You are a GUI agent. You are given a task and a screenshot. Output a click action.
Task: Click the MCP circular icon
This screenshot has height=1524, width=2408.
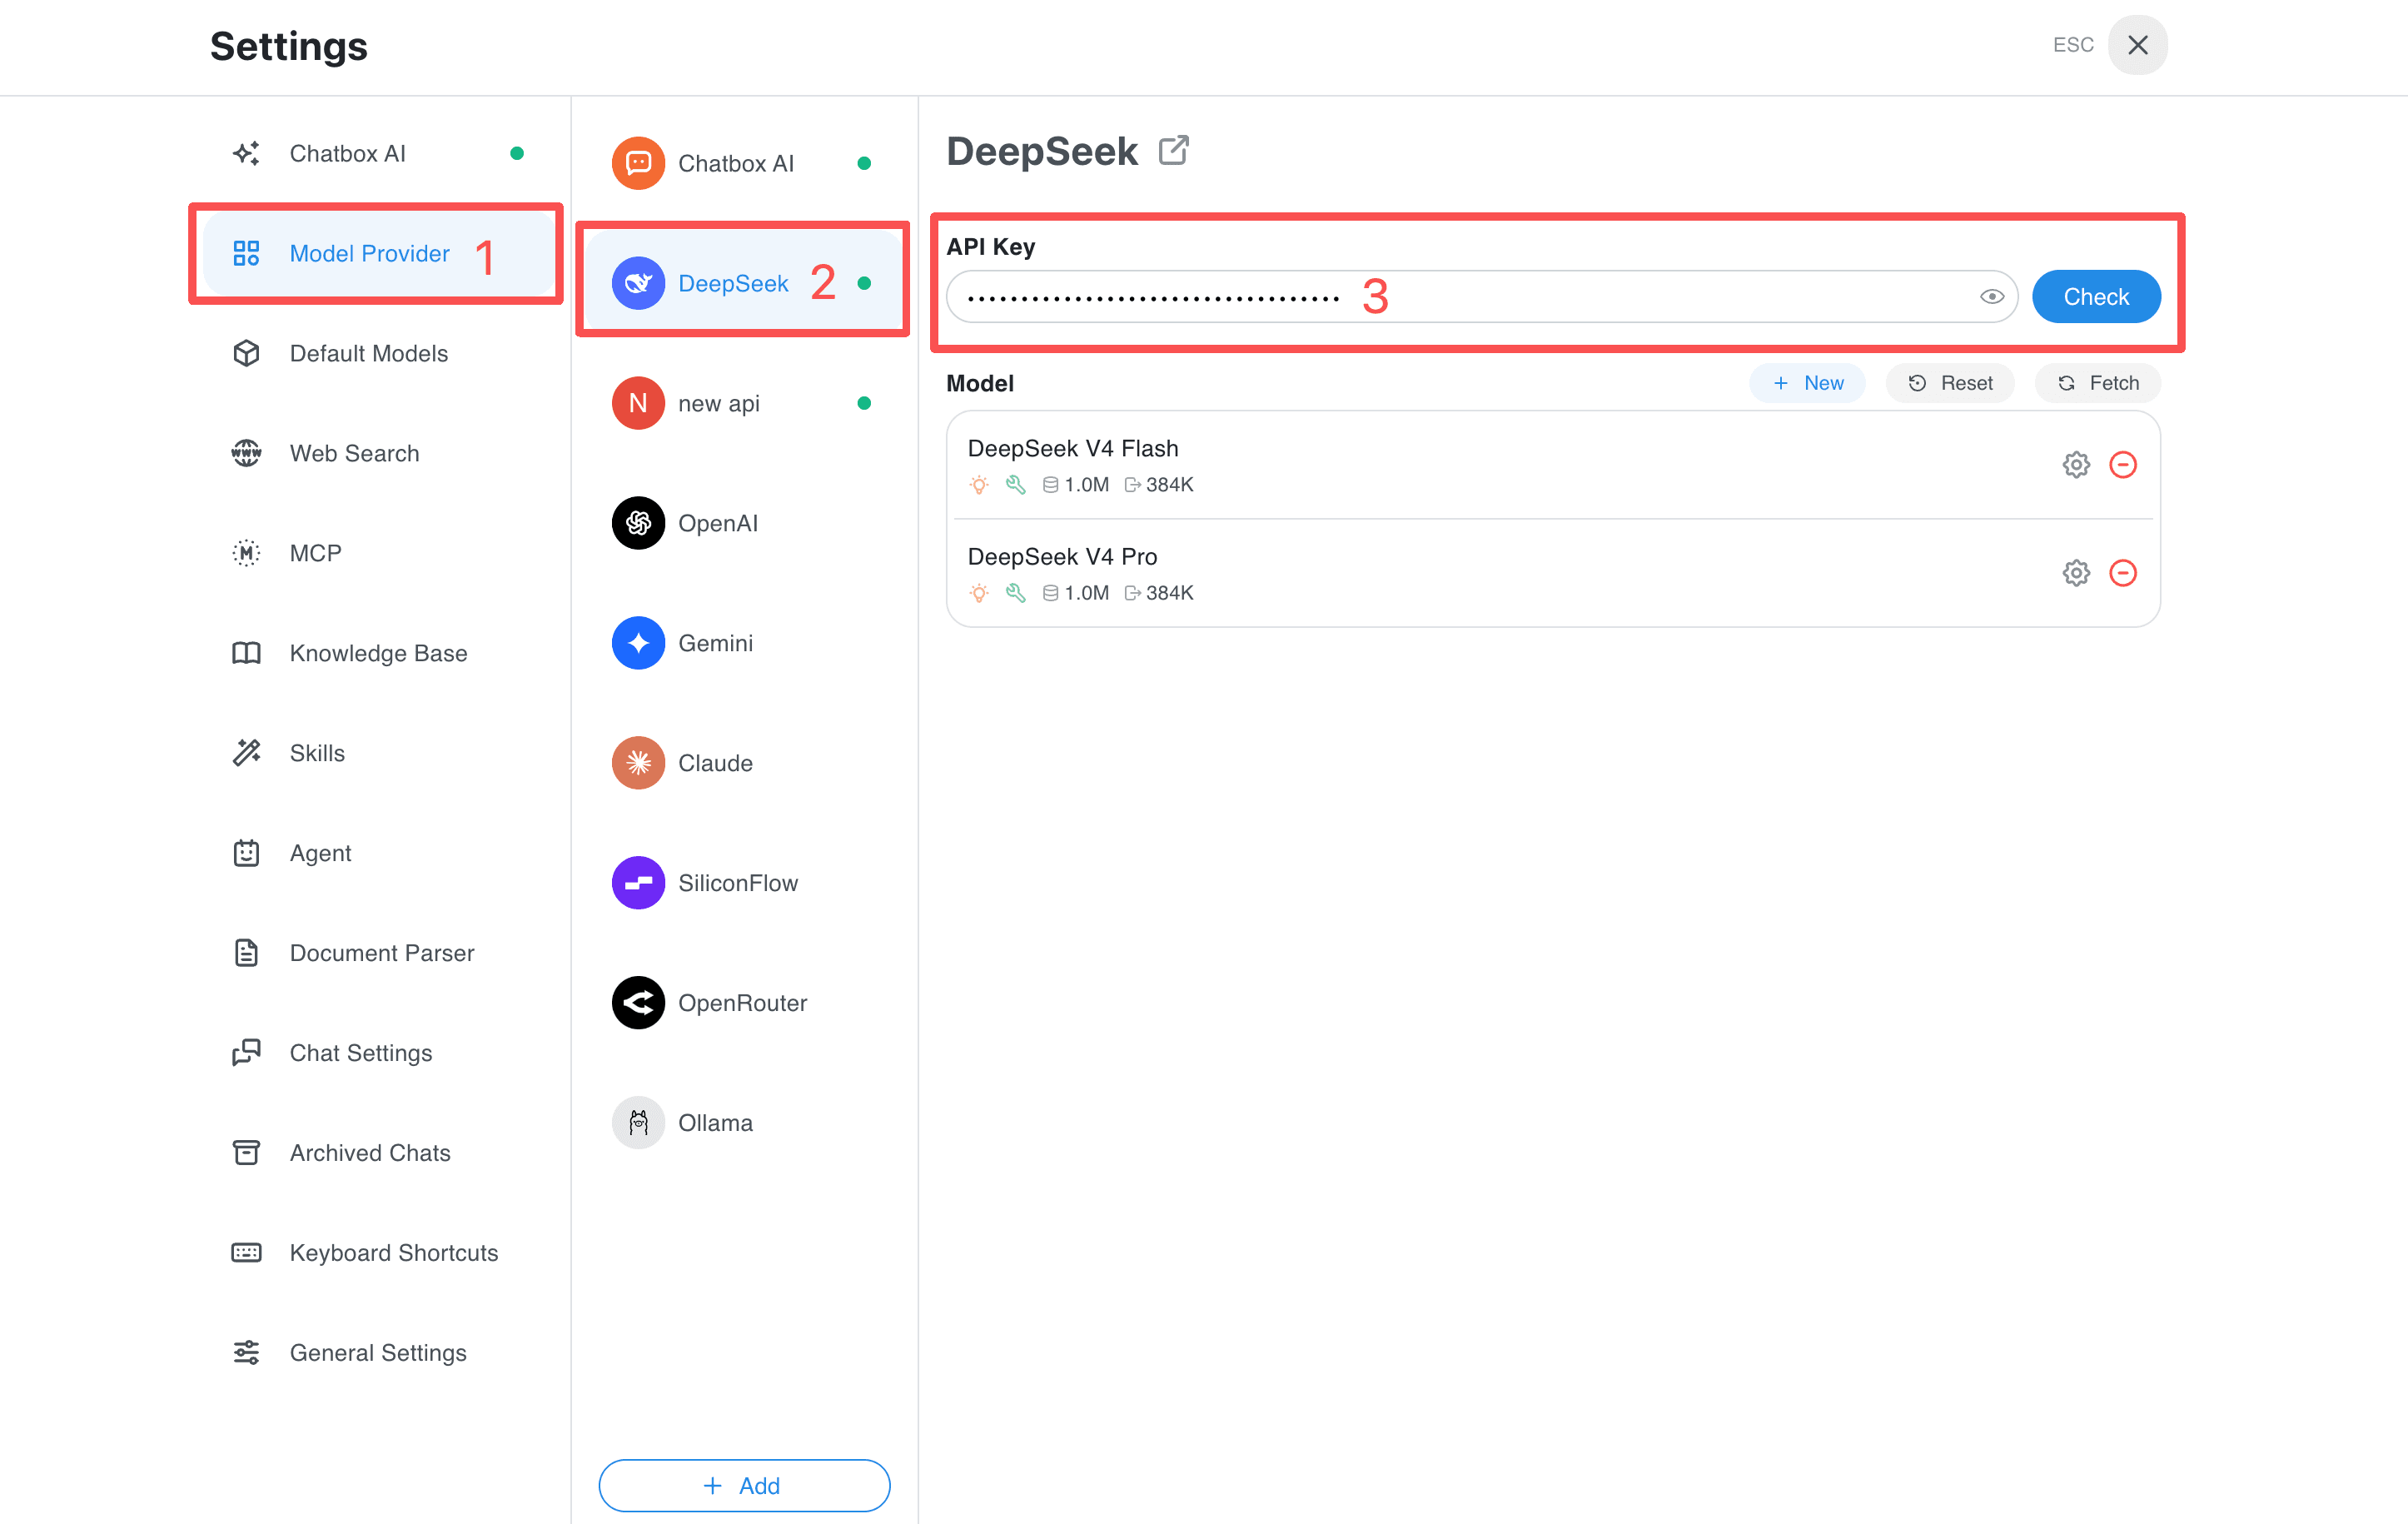[x=246, y=553]
